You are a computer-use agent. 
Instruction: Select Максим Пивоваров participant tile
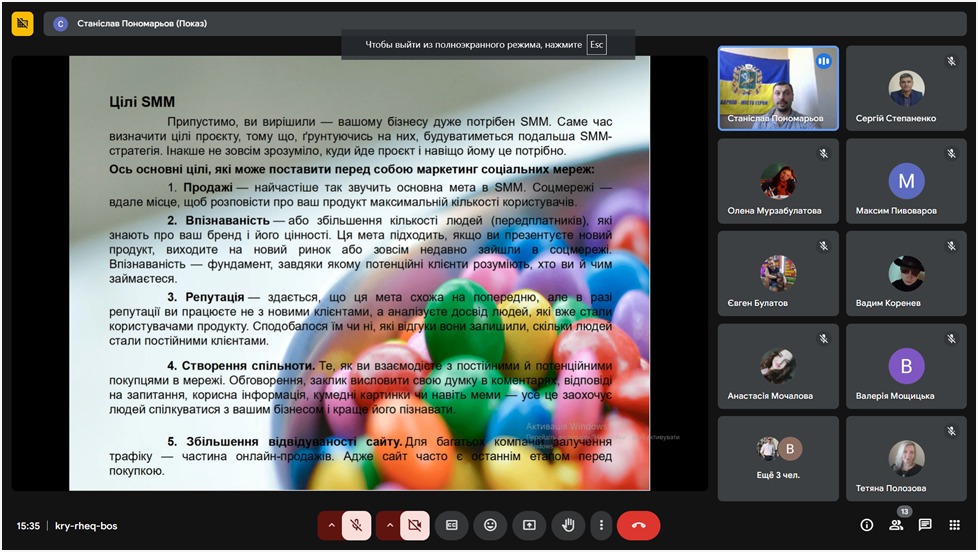point(906,181)
